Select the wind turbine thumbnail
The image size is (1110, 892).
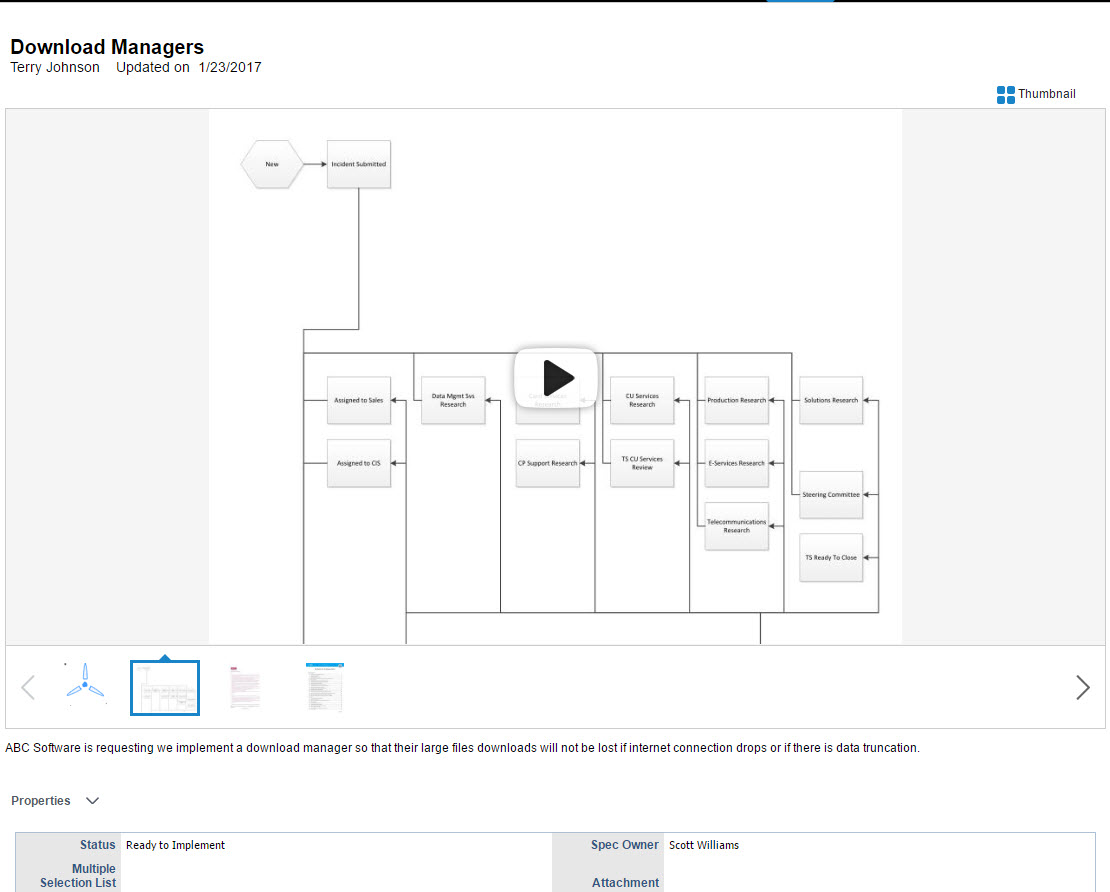click(85, 684)
